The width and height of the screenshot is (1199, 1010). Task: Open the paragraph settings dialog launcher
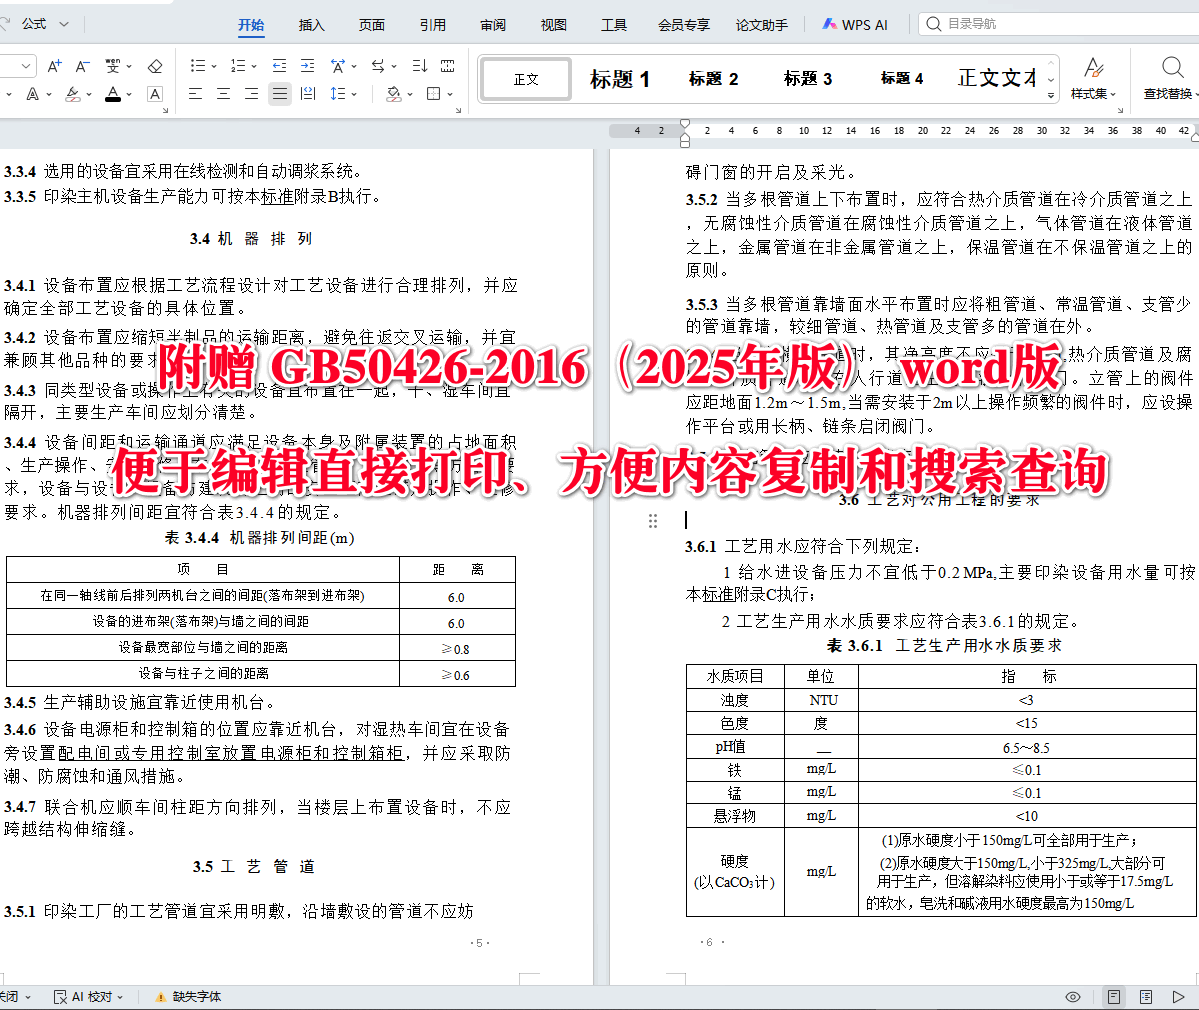[458, 111]
